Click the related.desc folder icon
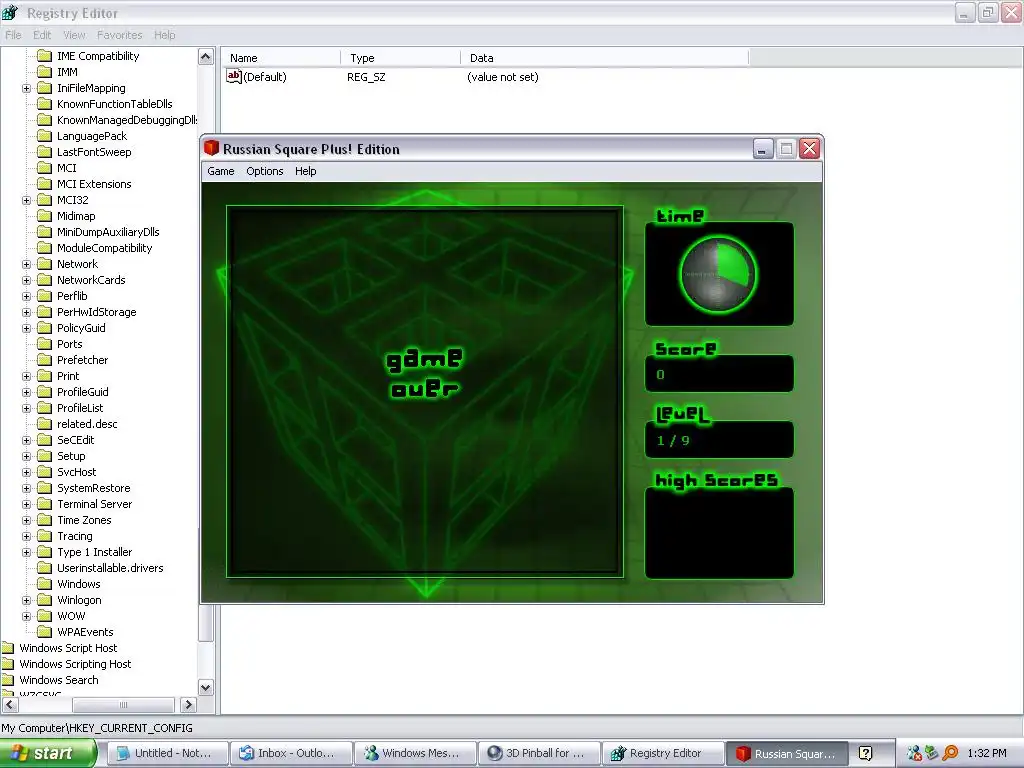1024x768 pixels. click(44, 424)
